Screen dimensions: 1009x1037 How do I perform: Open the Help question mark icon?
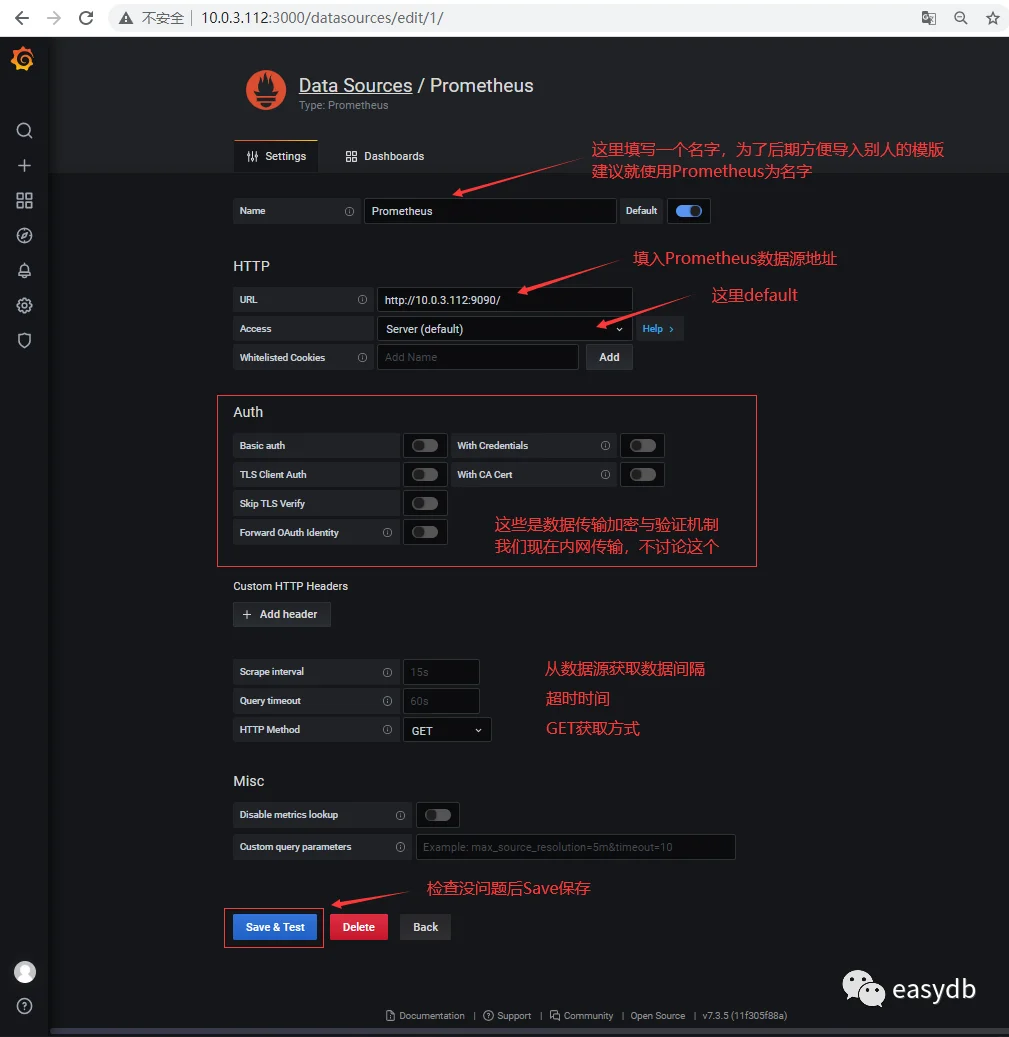(x=24, y=1006)
